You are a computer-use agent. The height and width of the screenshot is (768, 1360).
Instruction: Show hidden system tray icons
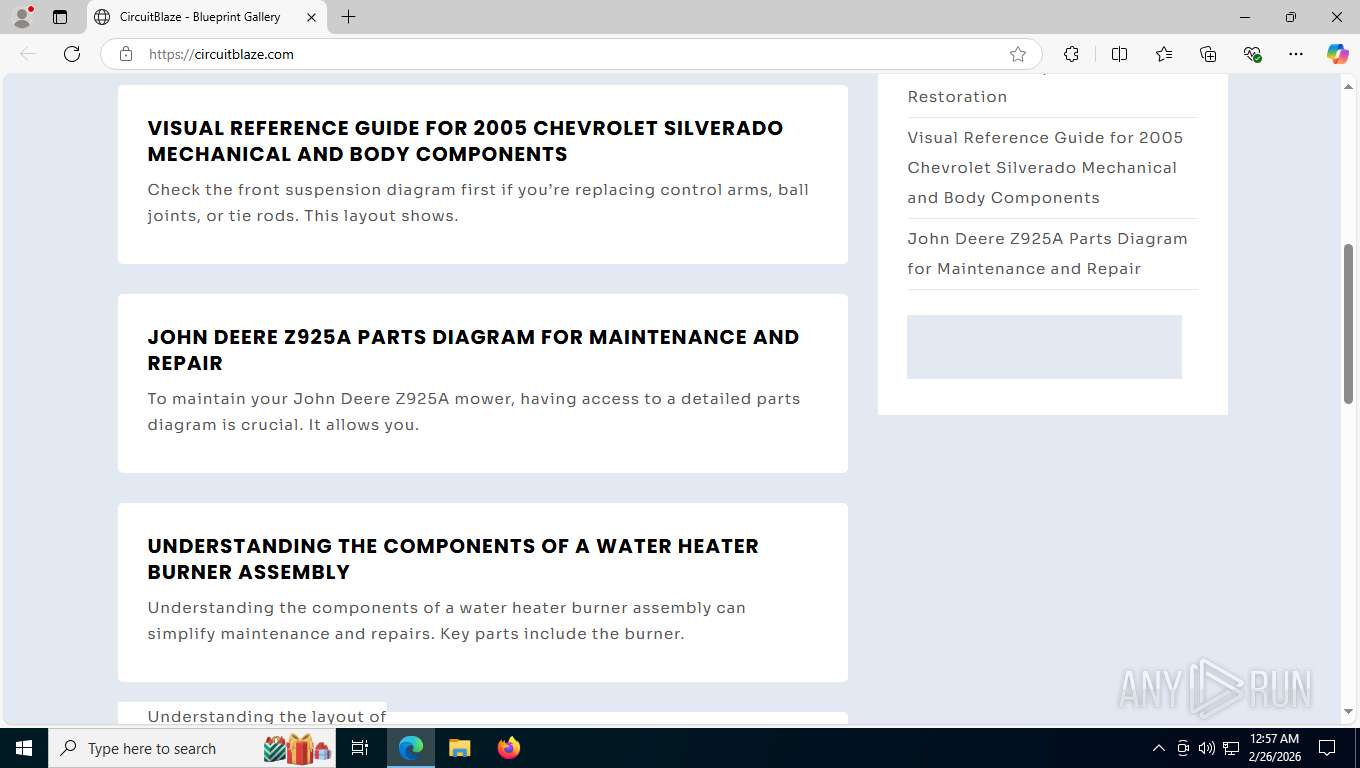pyautogui.click(x=1159, y=748)
